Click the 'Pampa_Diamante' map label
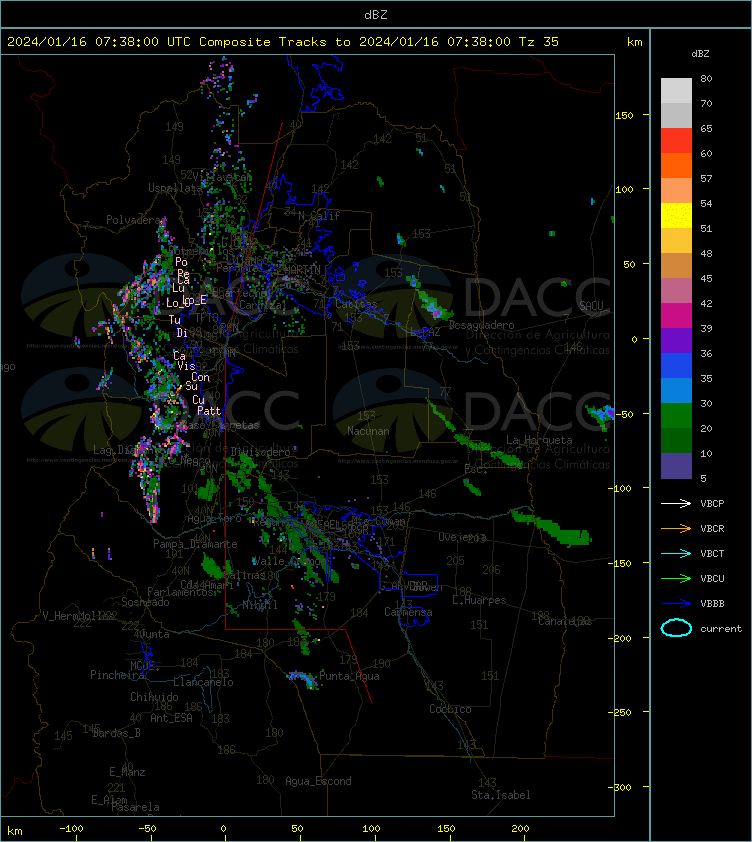752x842 pixels. click(195, 543)
